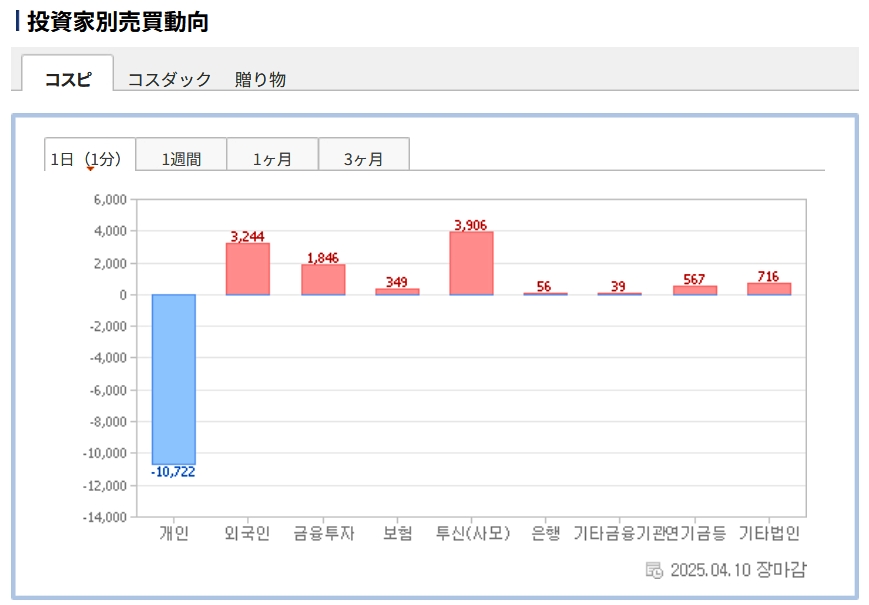Screen dimensions: 869x605
Task: Click the bar showing value 567
Action: pos(694,290)
